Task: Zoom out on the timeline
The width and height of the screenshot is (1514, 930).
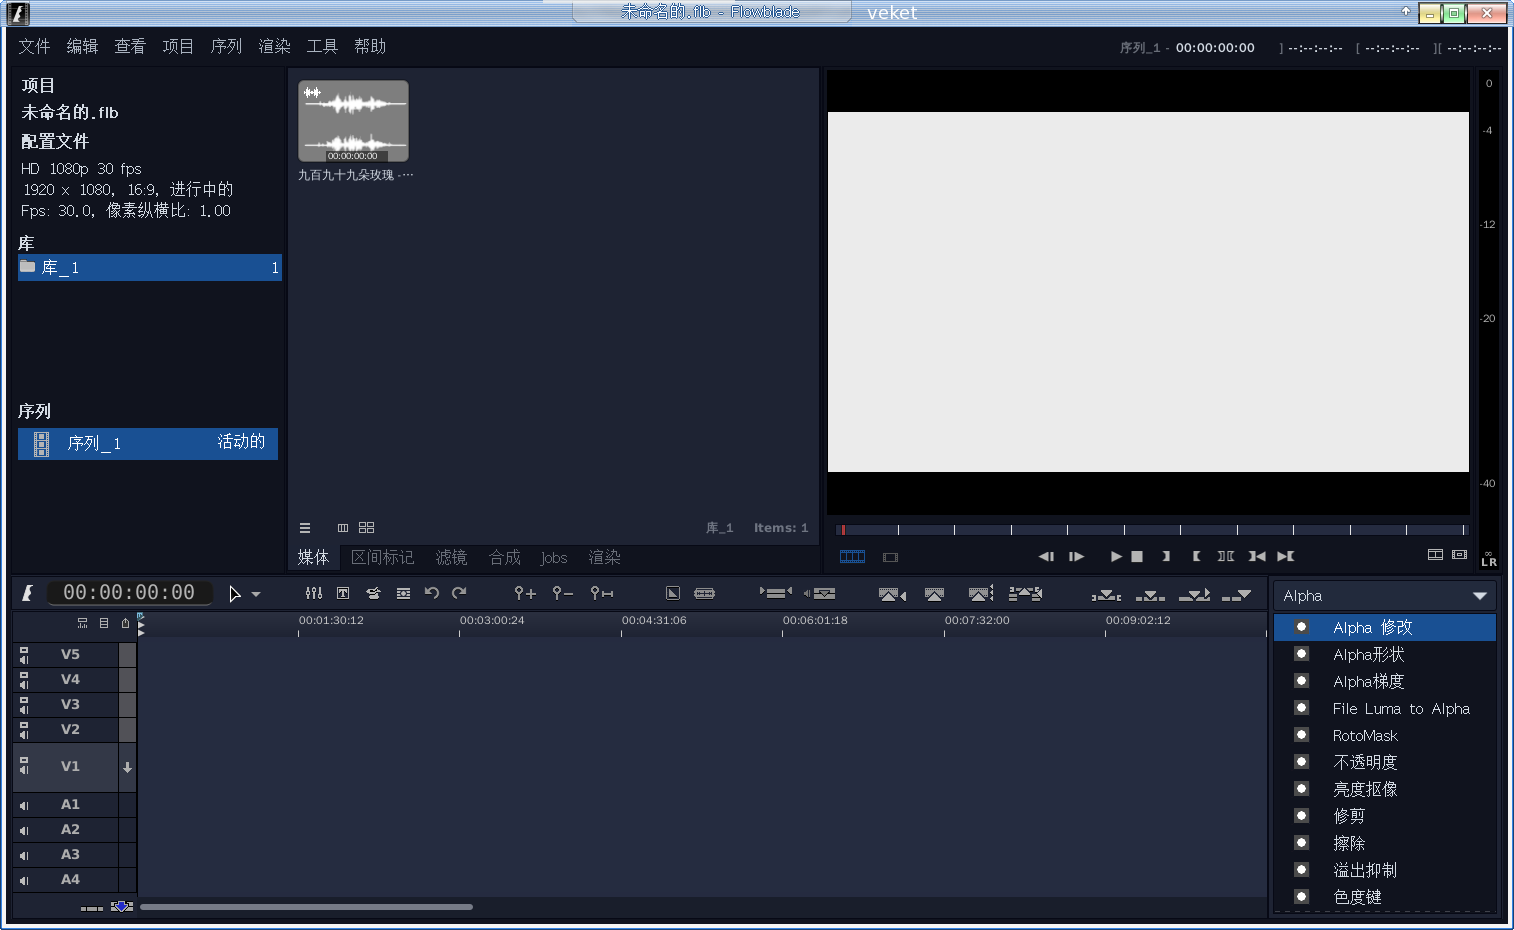Action: click(x=563, y=593)
